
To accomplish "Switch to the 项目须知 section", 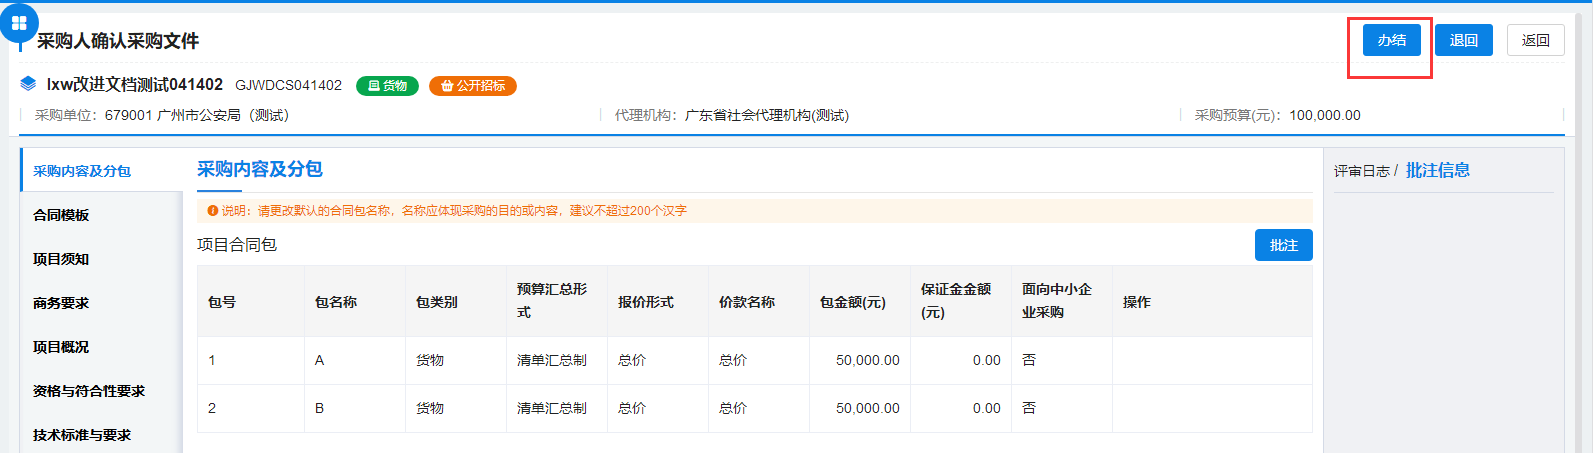I will point(61,259).
